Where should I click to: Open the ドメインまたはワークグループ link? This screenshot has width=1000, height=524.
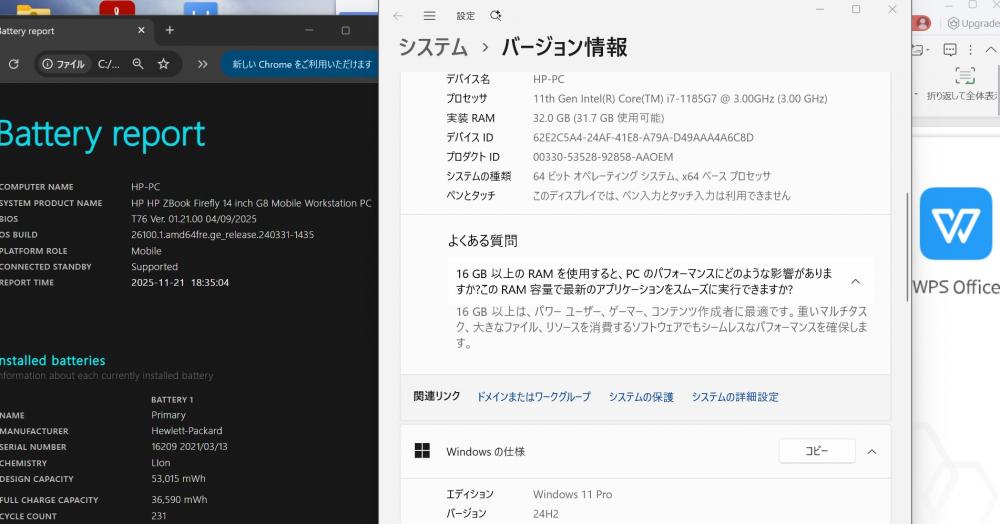pos(534,397)
